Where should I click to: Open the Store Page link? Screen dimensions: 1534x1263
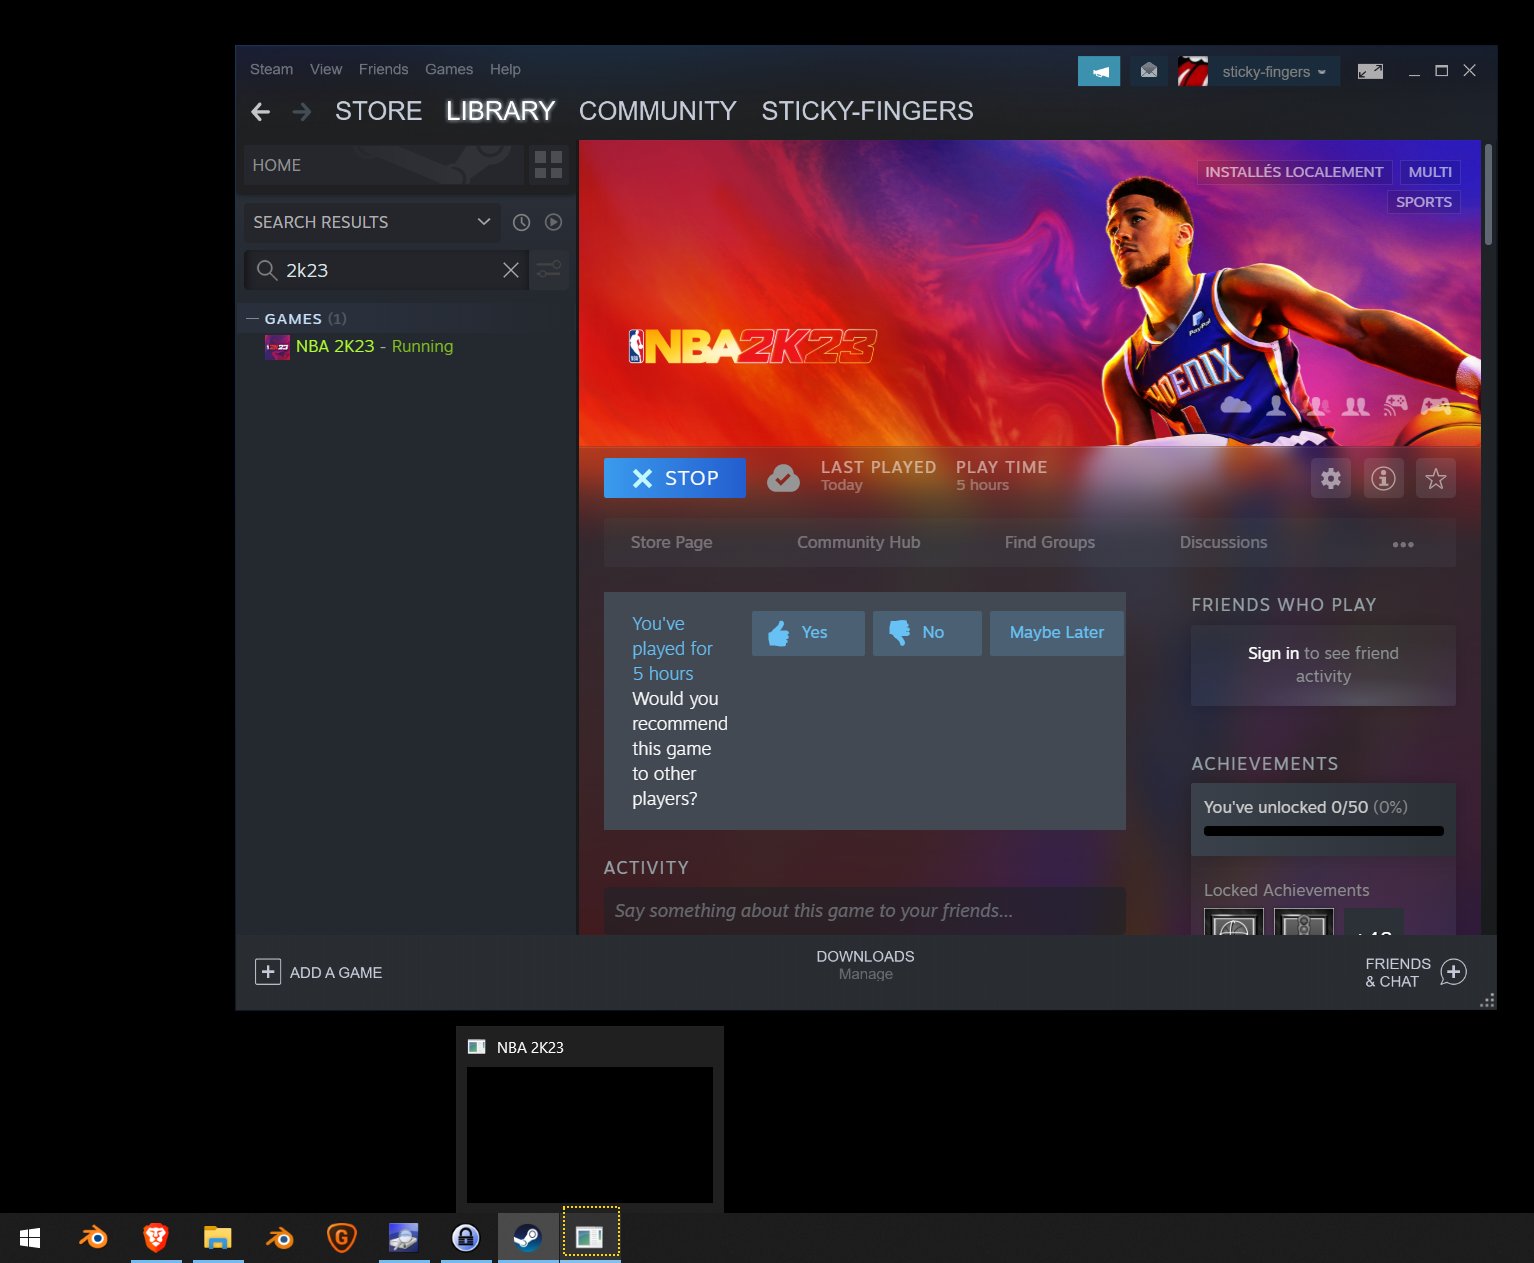pos(671,543)
